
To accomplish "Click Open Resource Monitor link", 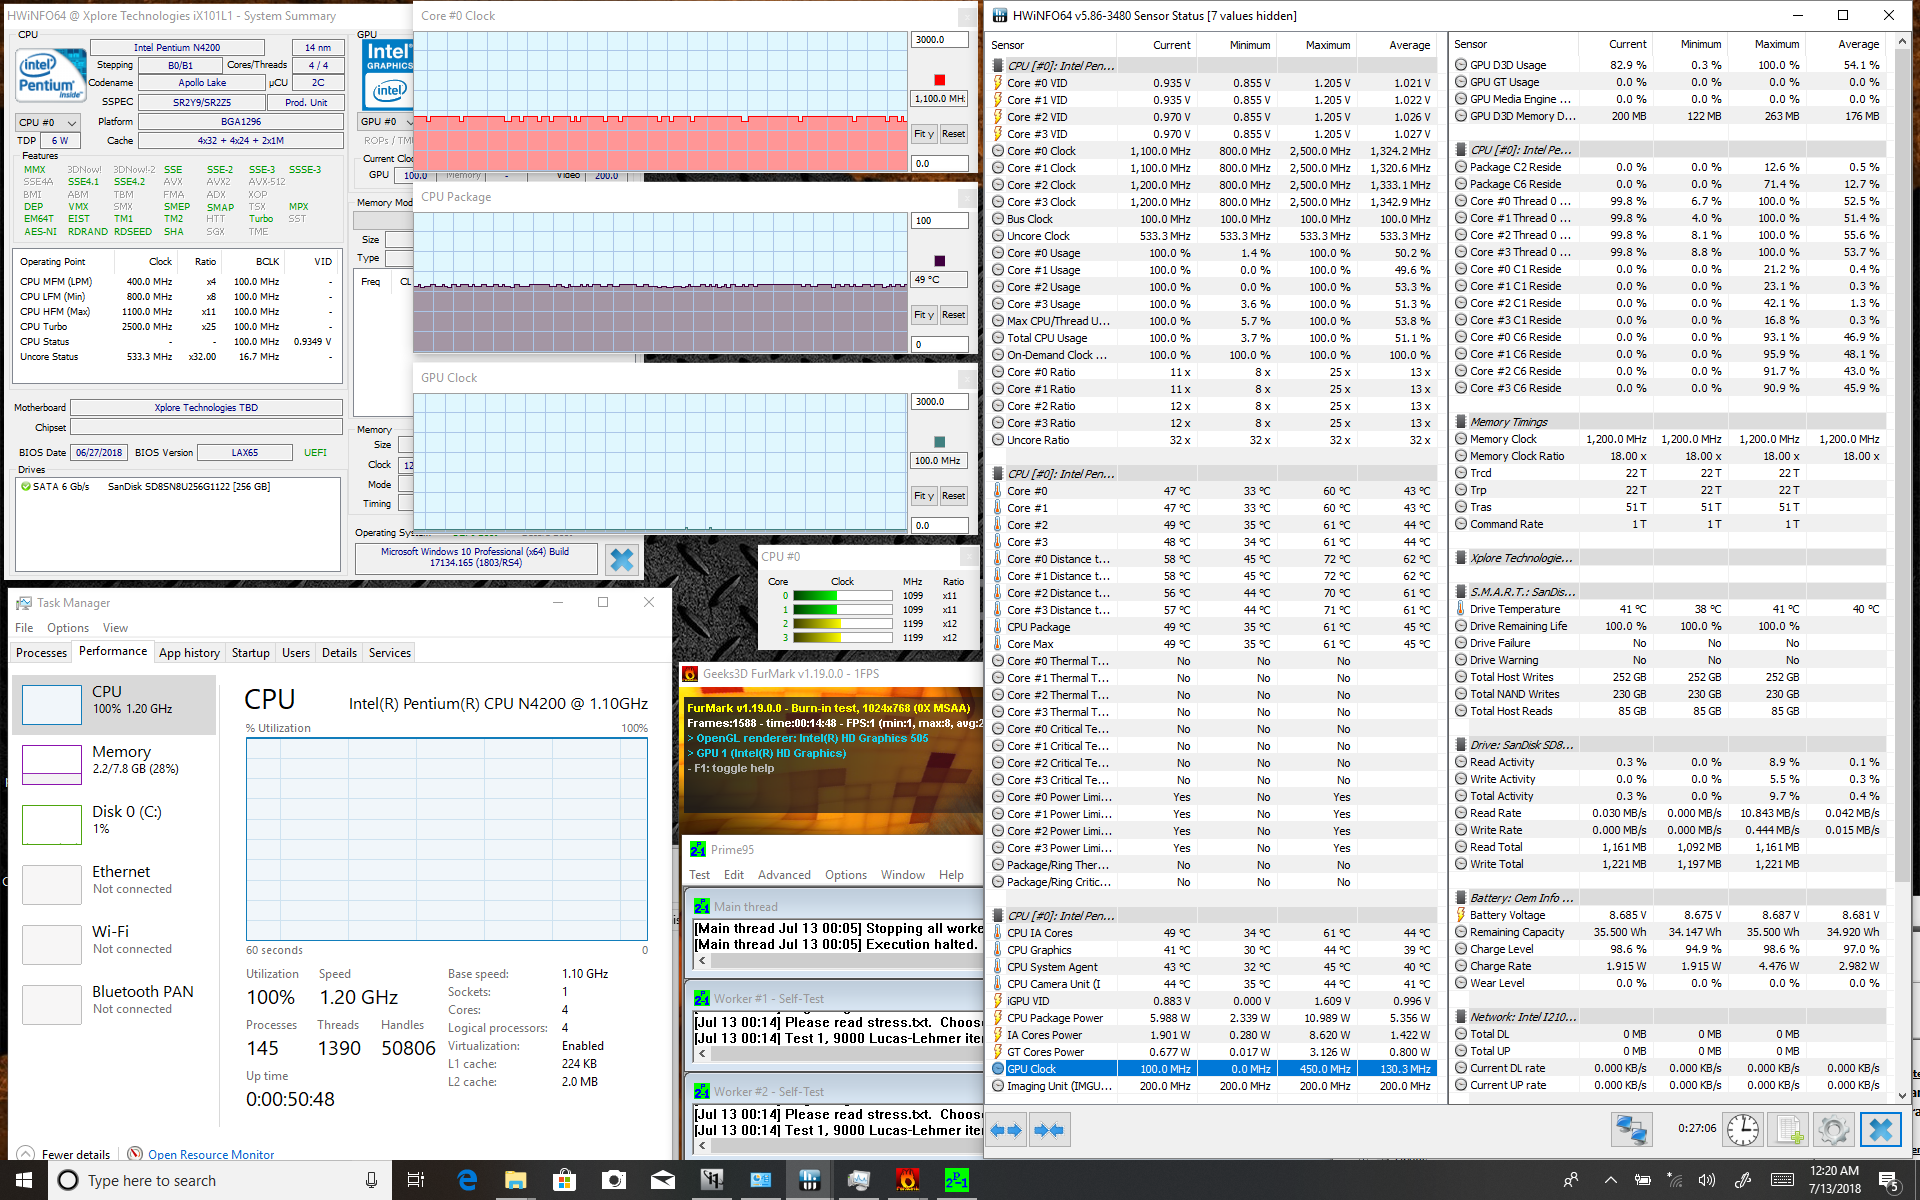I will tap(211, 1154).
